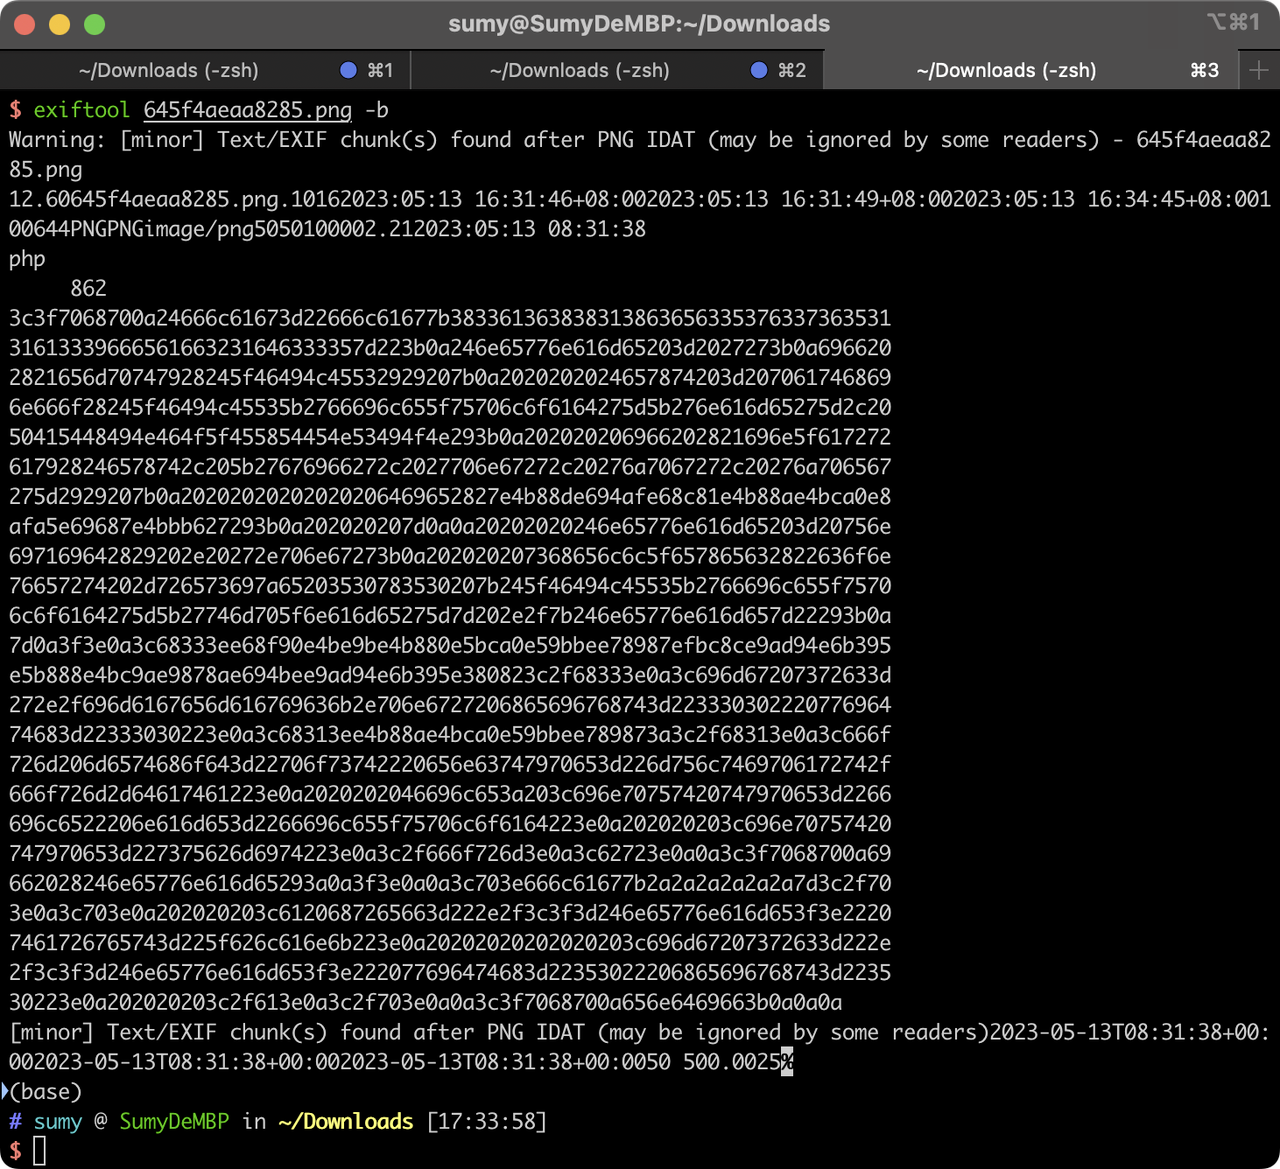Screen dimensions: 1280x1169
Task: Click the blue activity dot on first tab
Action: [x=348, y=70]
